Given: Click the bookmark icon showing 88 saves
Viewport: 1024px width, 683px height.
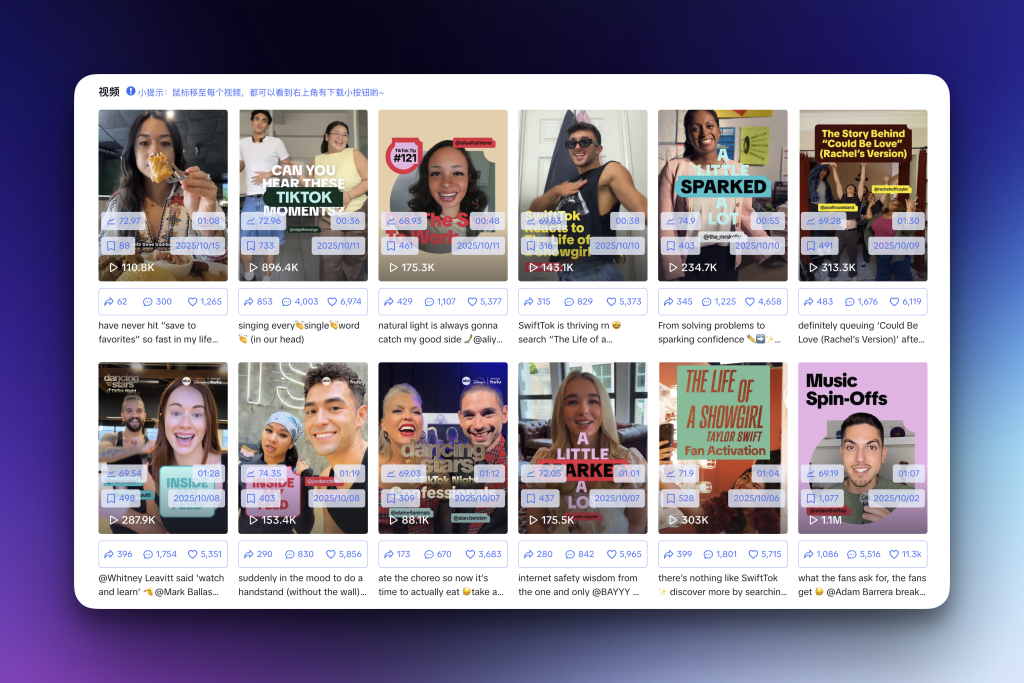Looking at the screenshot, I should 111,245.
